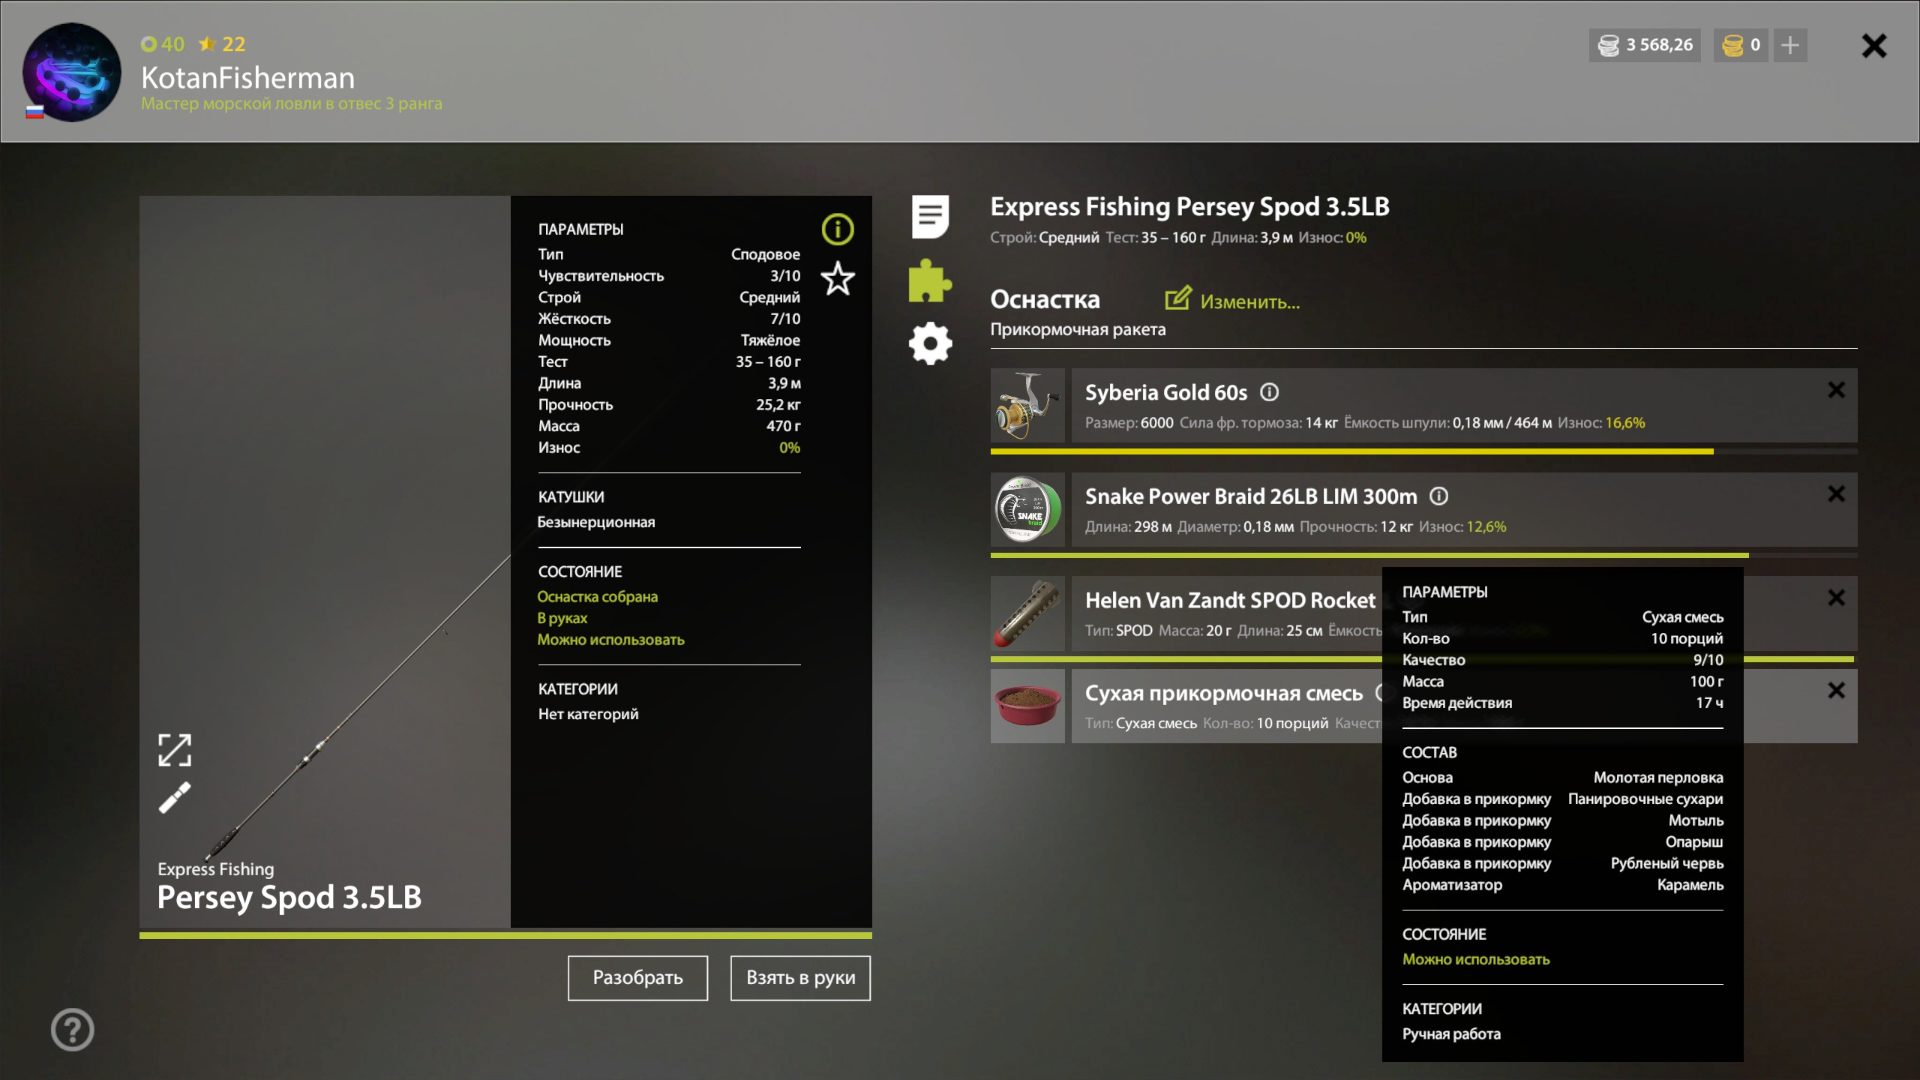Viewport: 1920px width, 1080px height.
Task: Click the Syberia Gold 60s title
Action: tap(1166, 392)
